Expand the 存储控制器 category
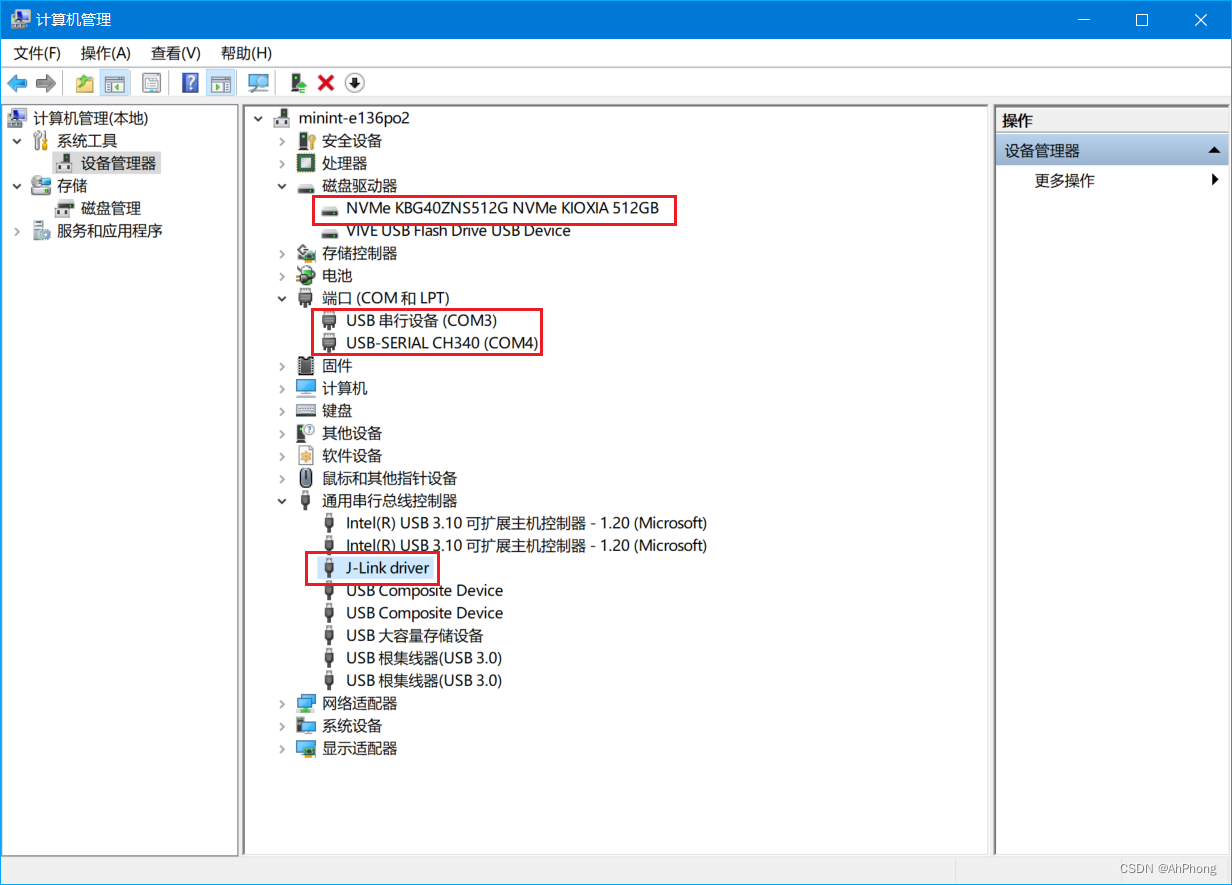 coord(283,253)
